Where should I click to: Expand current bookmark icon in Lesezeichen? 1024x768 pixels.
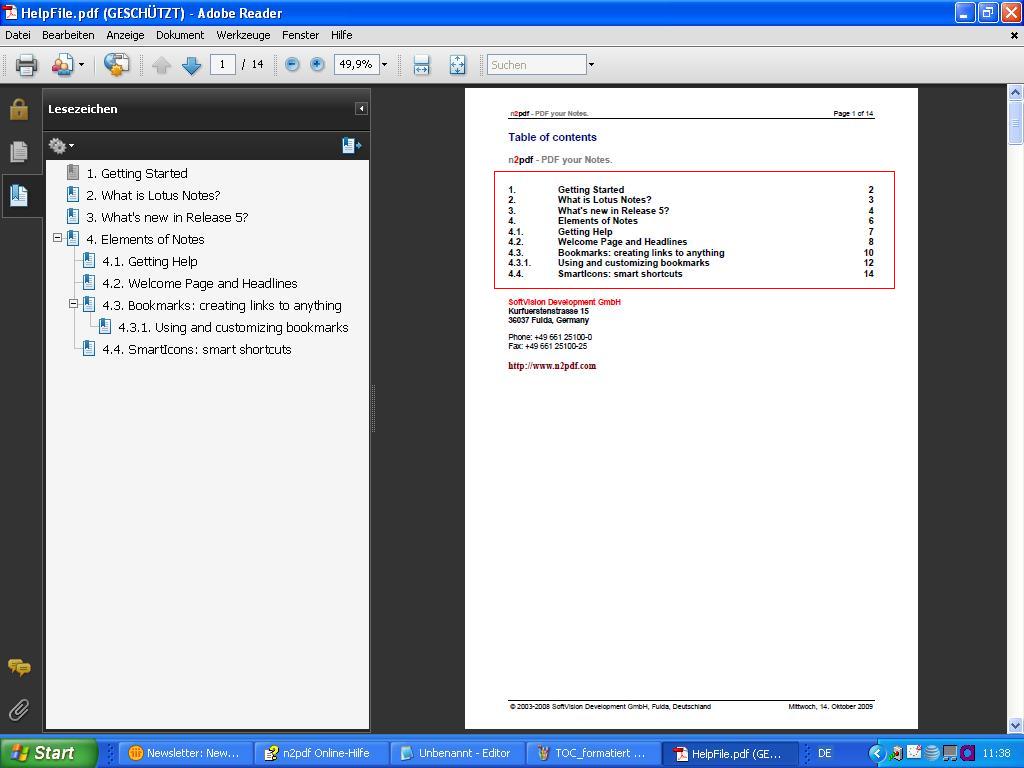coord(351,145)
